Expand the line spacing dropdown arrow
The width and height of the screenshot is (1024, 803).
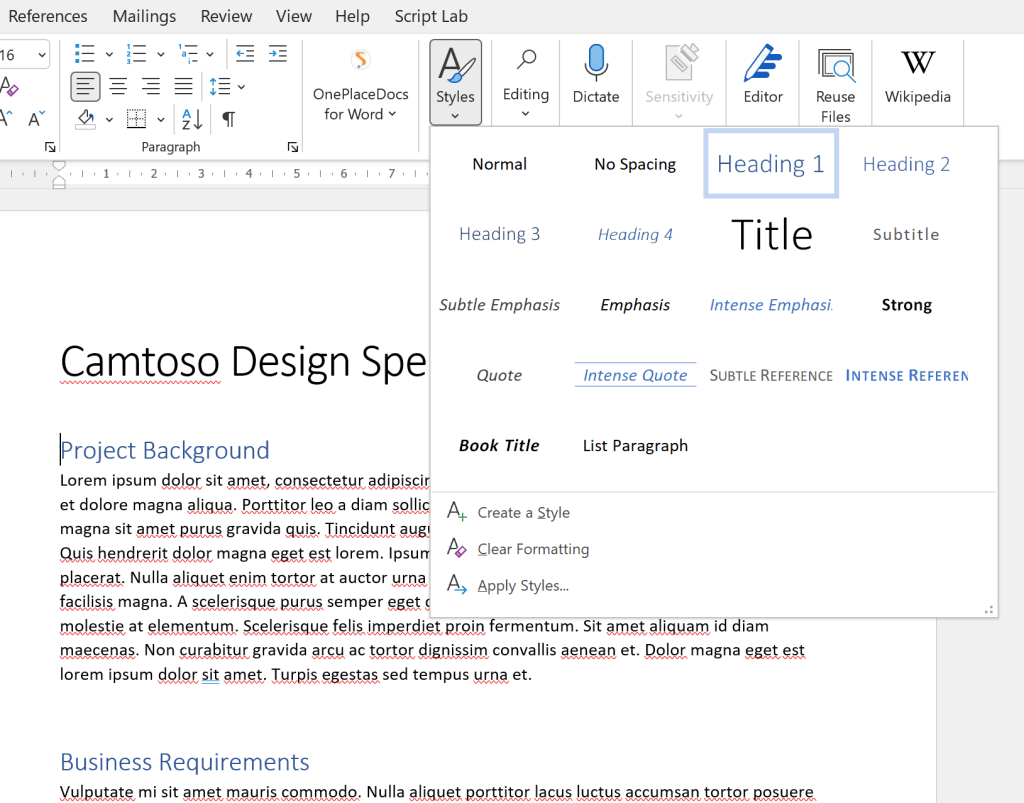(x=241, y=87)
